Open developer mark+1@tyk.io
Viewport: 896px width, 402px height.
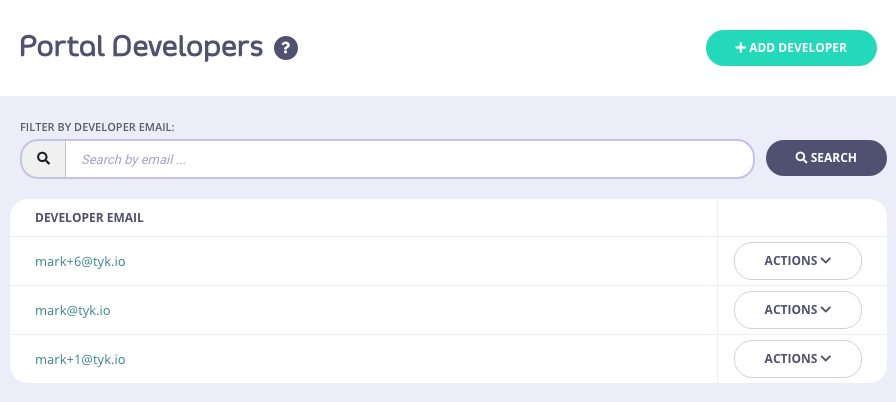pyautogui.click(x=80, y=359)
